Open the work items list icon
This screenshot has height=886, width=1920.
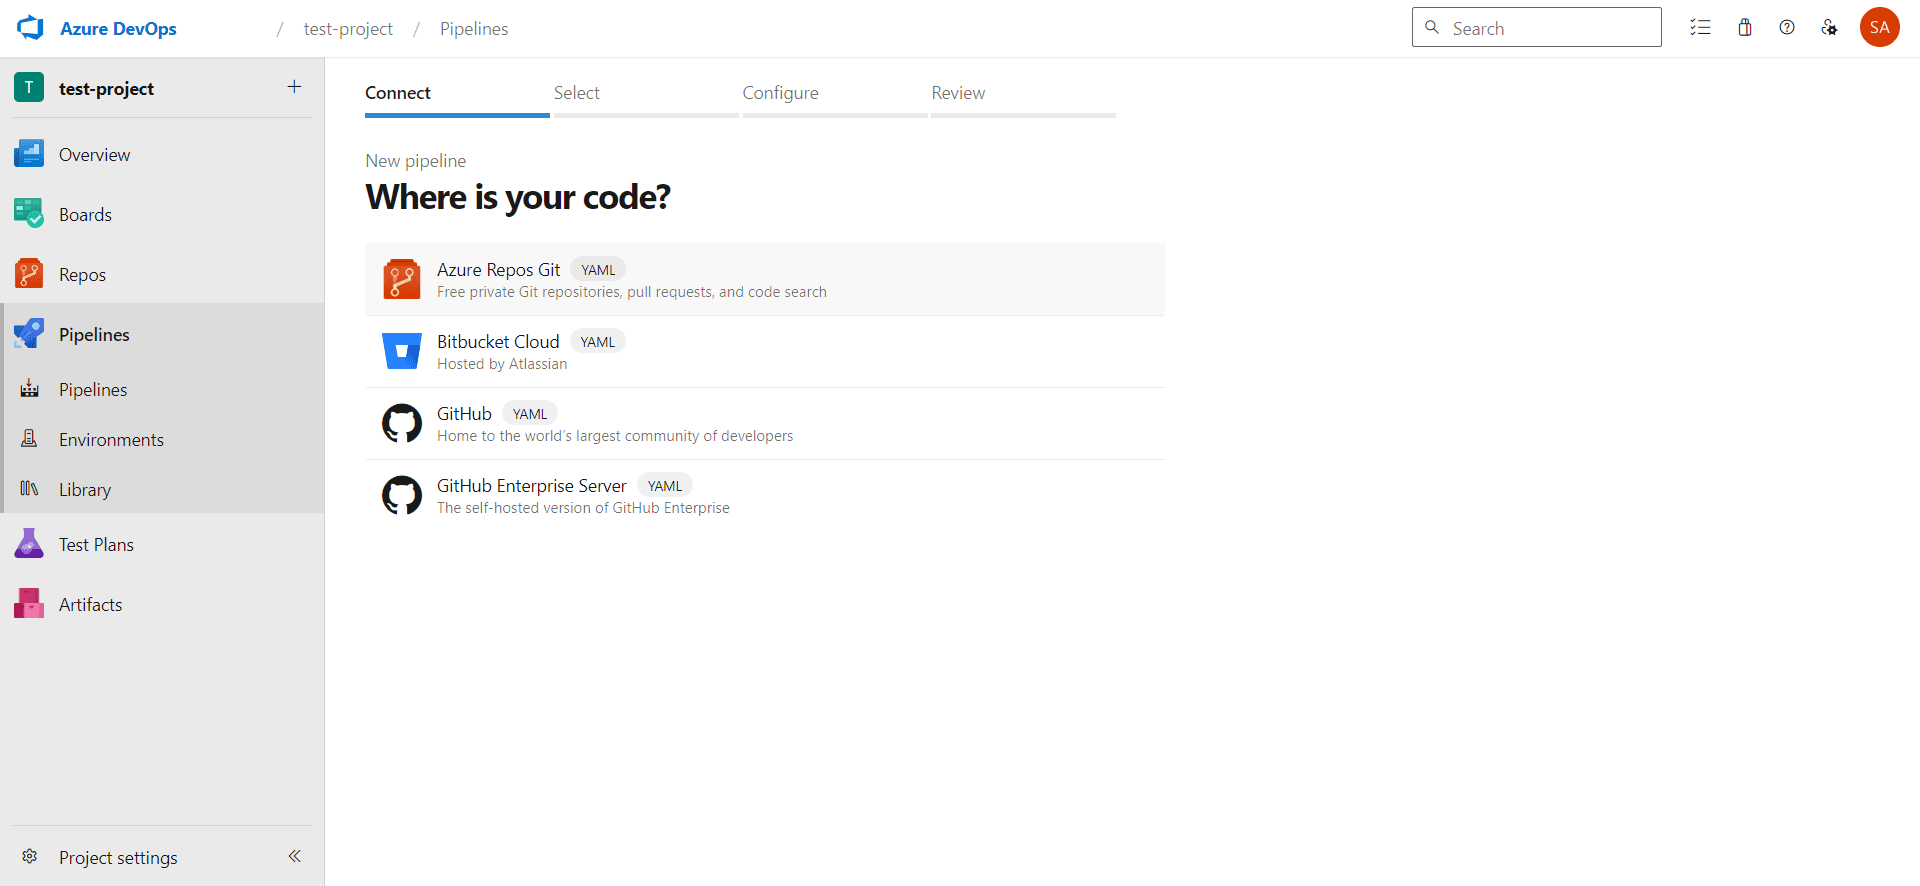(1700, 28)
